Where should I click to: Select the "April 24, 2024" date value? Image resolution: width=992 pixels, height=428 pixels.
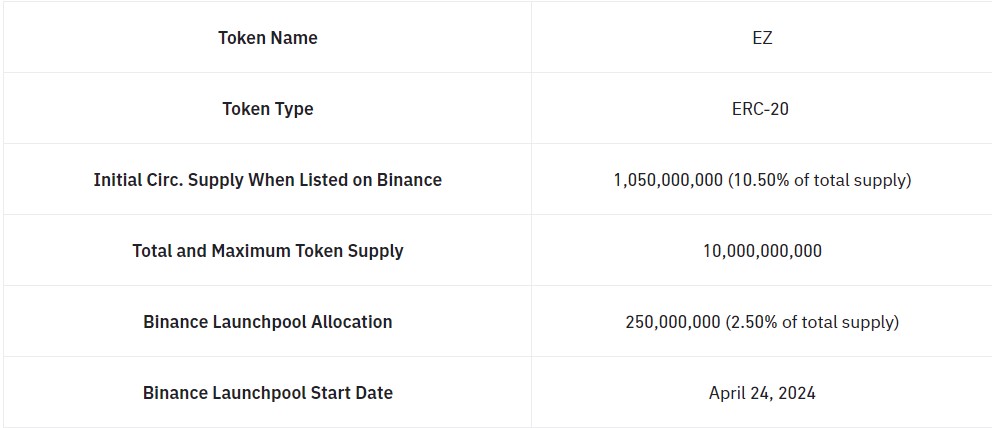pos(762,393)
